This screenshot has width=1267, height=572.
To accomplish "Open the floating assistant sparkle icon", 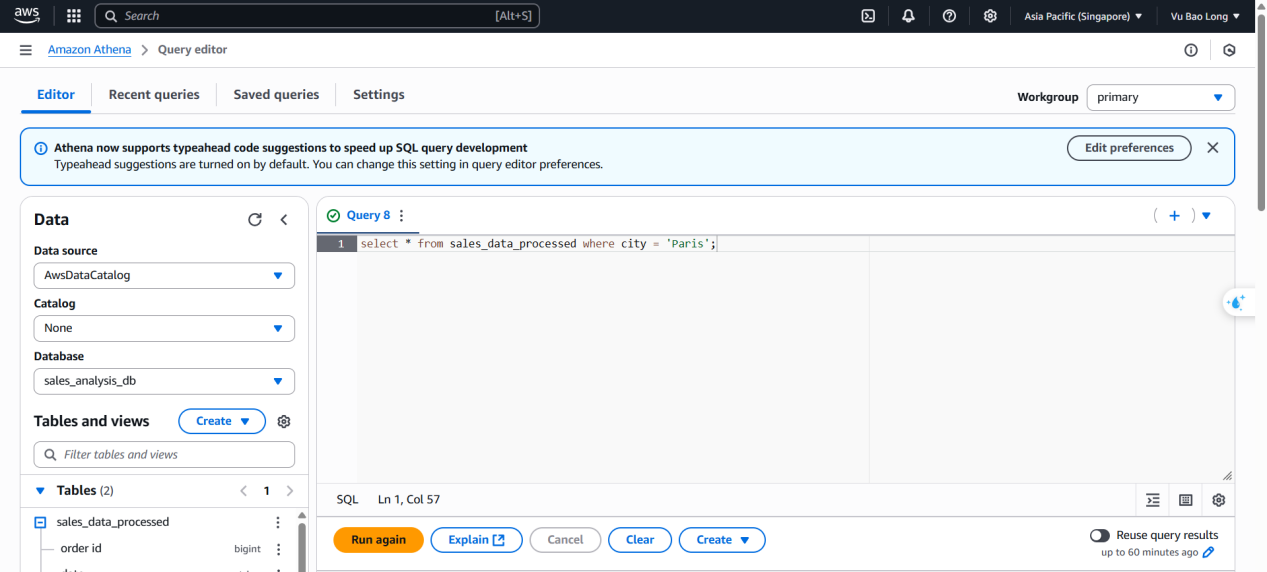I will coord(1237,303).
